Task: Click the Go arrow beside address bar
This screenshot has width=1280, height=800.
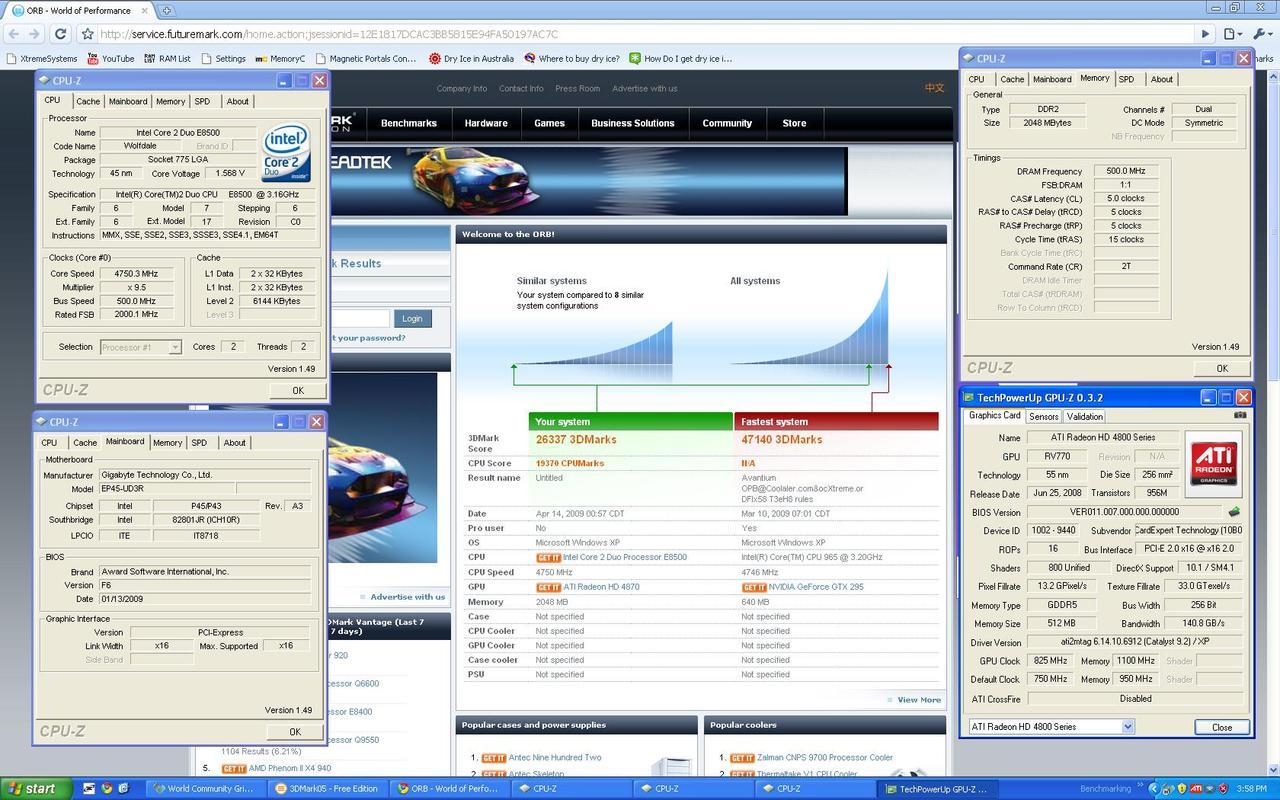Action: tap(1205, 33)
